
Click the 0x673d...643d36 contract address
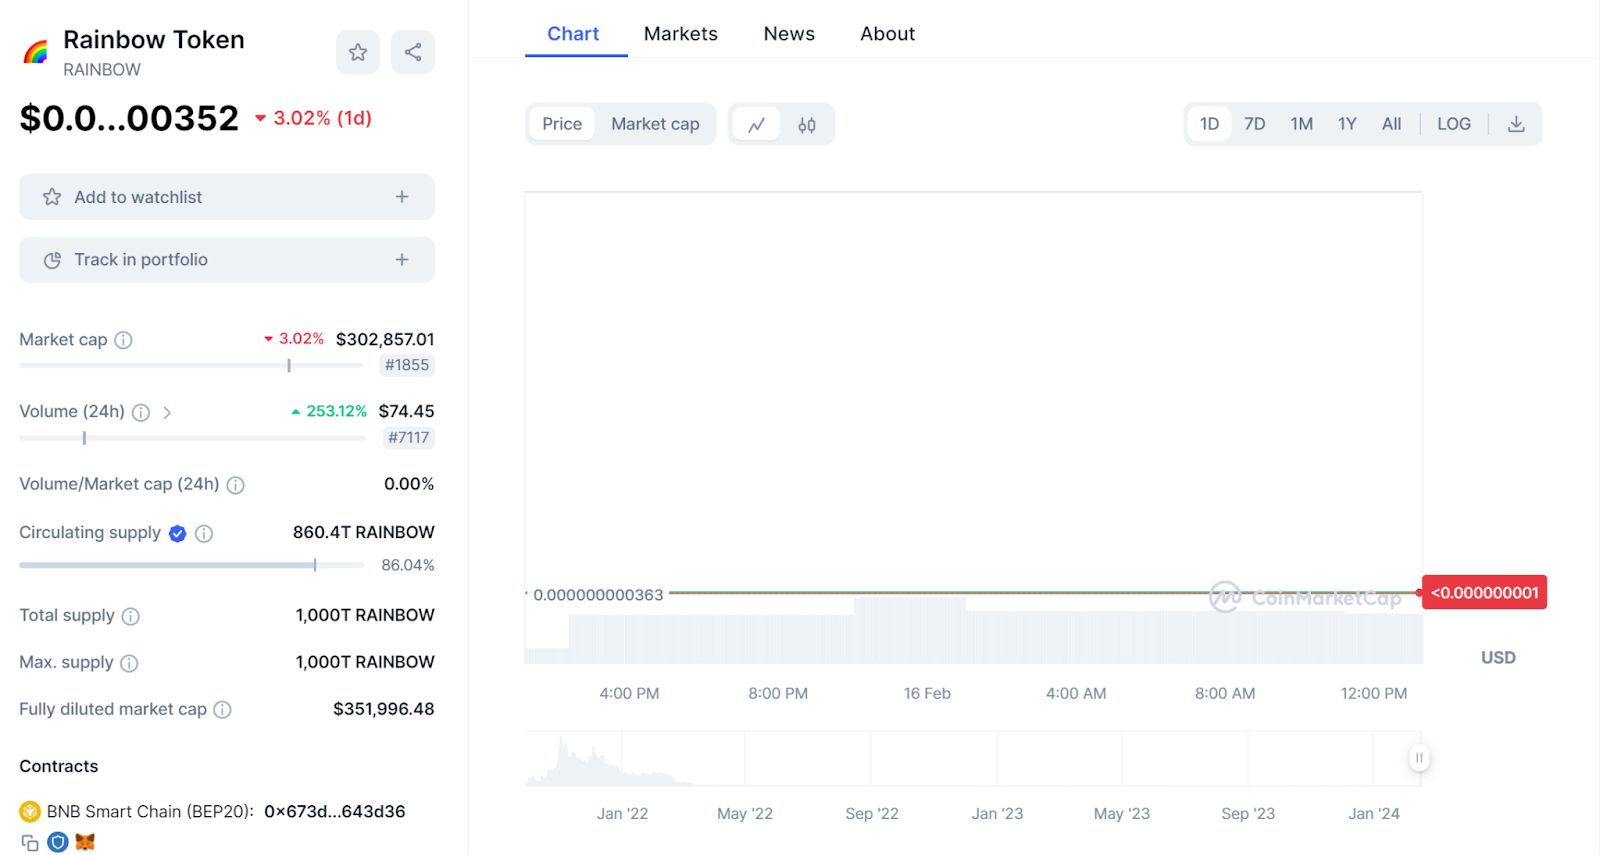pyautogui.click(x=335, y=811)
